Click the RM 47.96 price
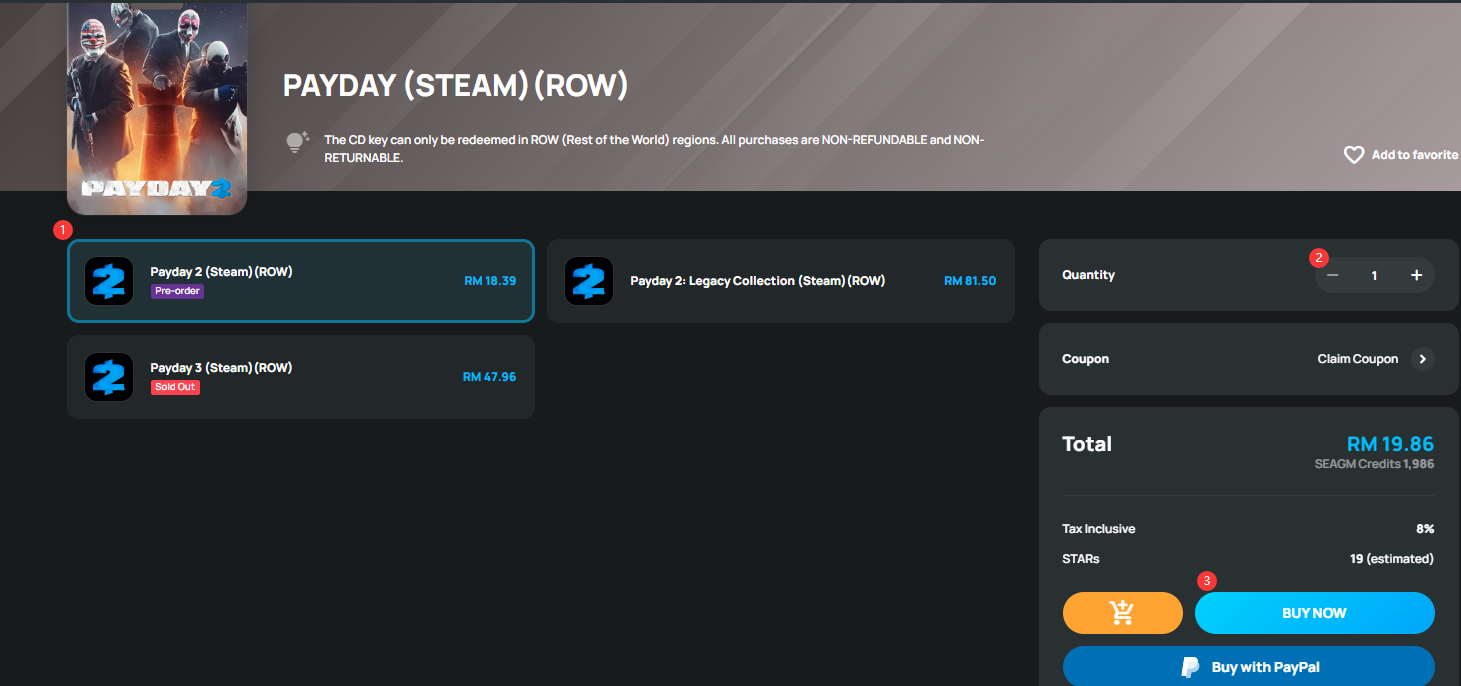This screenshot has height=686, width=1461. (490, 377)
